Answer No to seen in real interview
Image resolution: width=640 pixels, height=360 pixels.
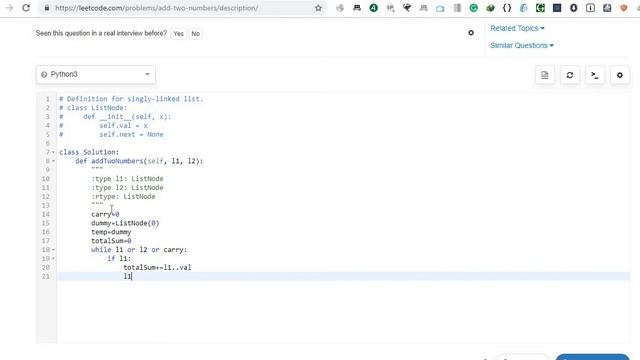pos(196,34)
